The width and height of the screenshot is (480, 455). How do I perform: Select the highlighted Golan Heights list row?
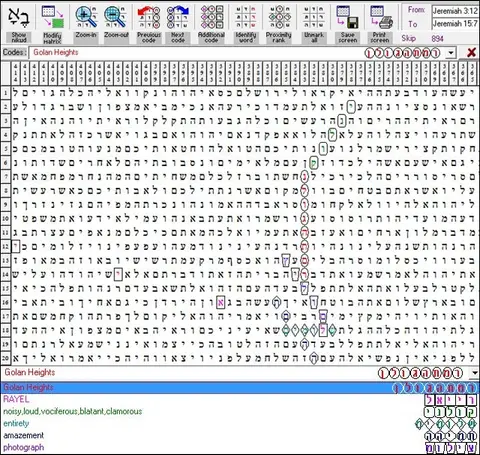240,388
